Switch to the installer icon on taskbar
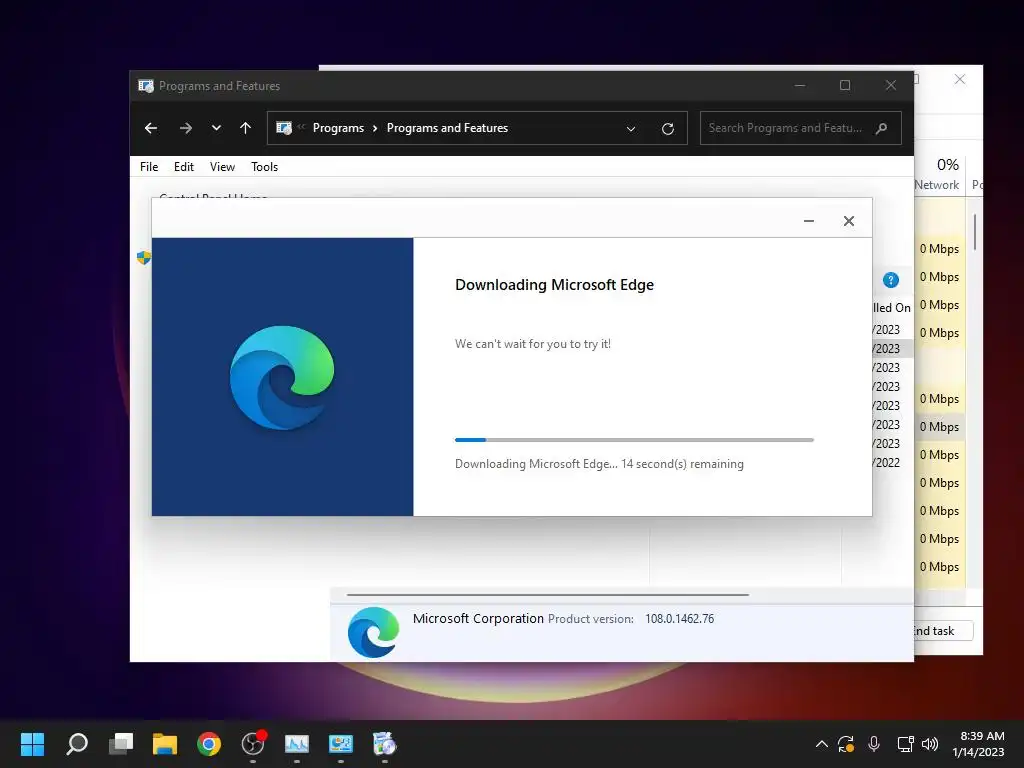The image size is (1024, 768). [385, 744]
